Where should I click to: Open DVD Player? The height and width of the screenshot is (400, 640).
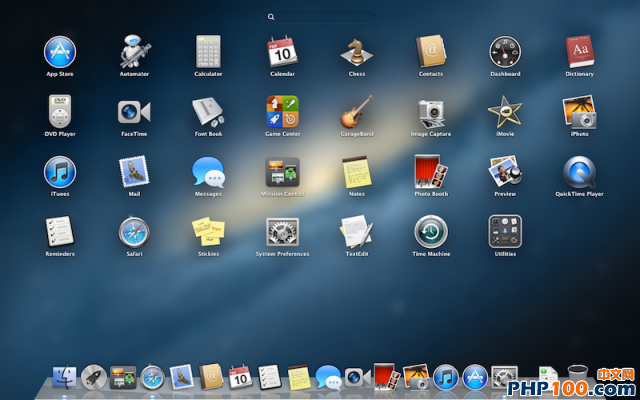coord(60,111)
